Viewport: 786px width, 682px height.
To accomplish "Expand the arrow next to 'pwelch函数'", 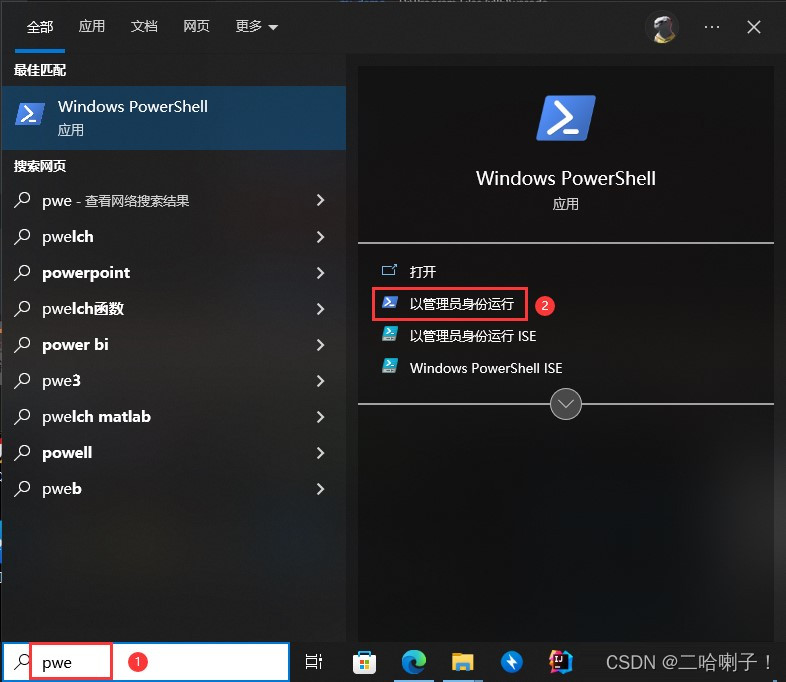I will pyautogui.click(x=321, y=309).
